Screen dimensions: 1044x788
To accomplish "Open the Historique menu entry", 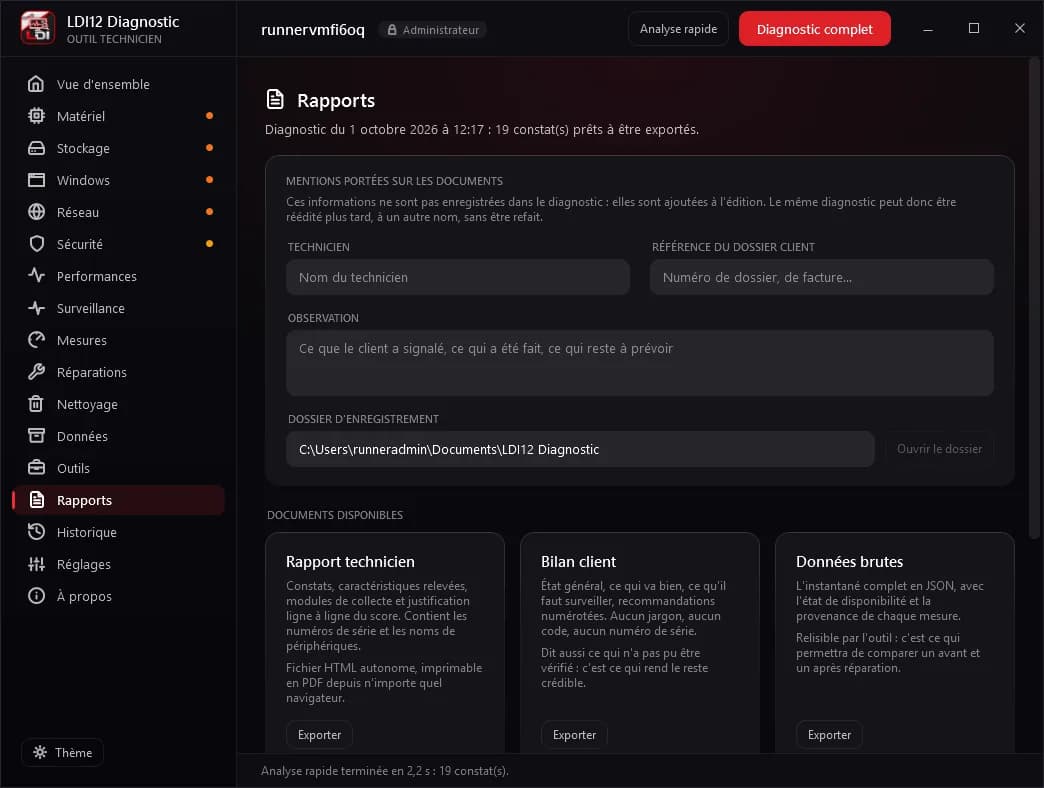I will 118,532.
